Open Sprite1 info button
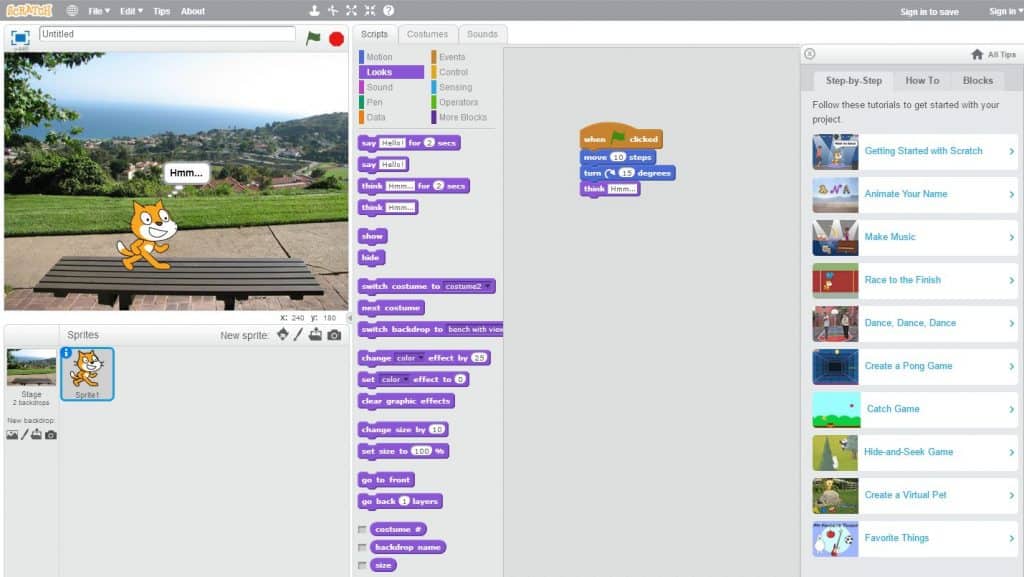Screen dimensions: 1024x577 67,353
